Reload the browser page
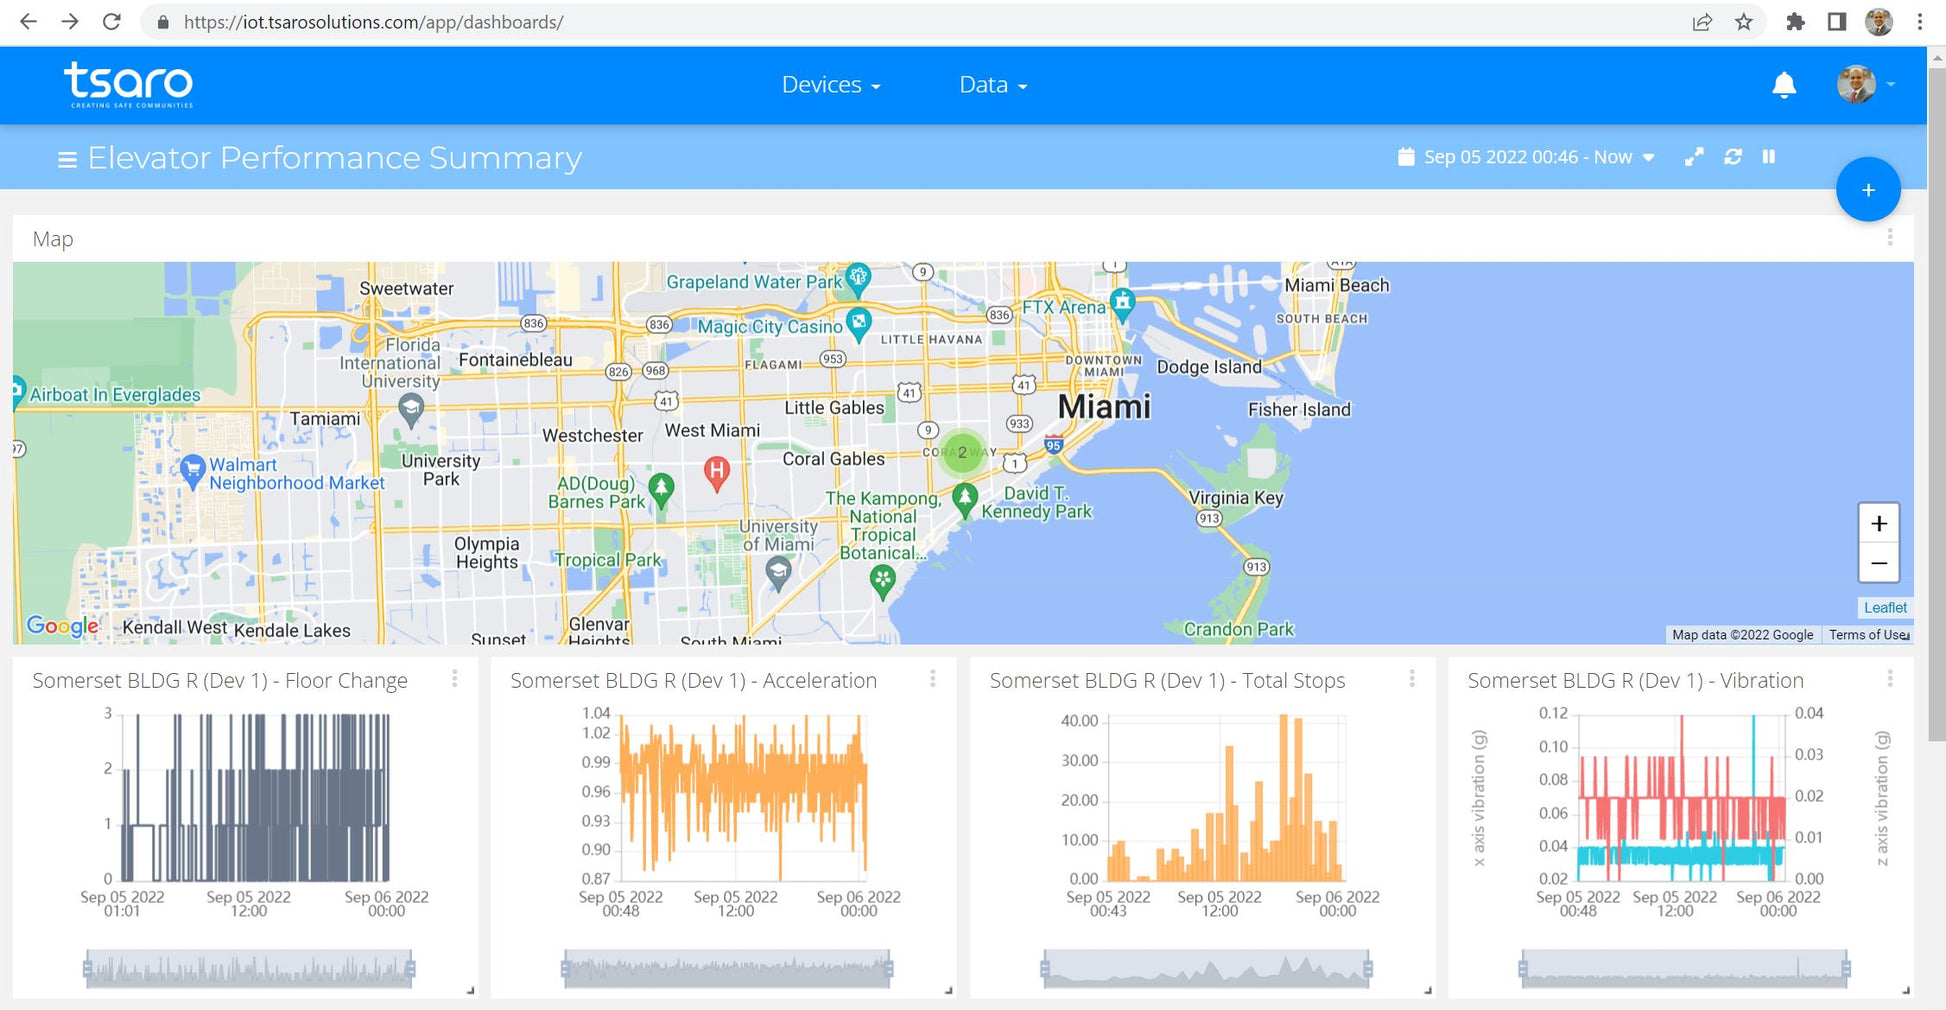This screenshot has width=1946, height=1010. [112, 22]
